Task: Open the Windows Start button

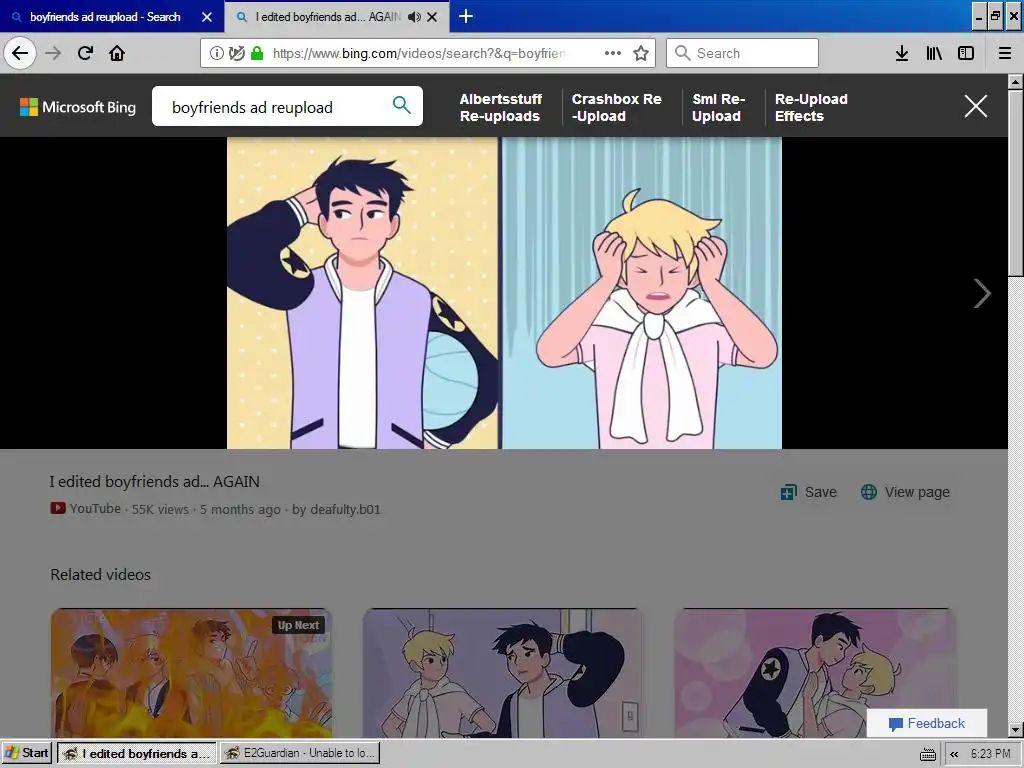Action: [x=27, y=753]
